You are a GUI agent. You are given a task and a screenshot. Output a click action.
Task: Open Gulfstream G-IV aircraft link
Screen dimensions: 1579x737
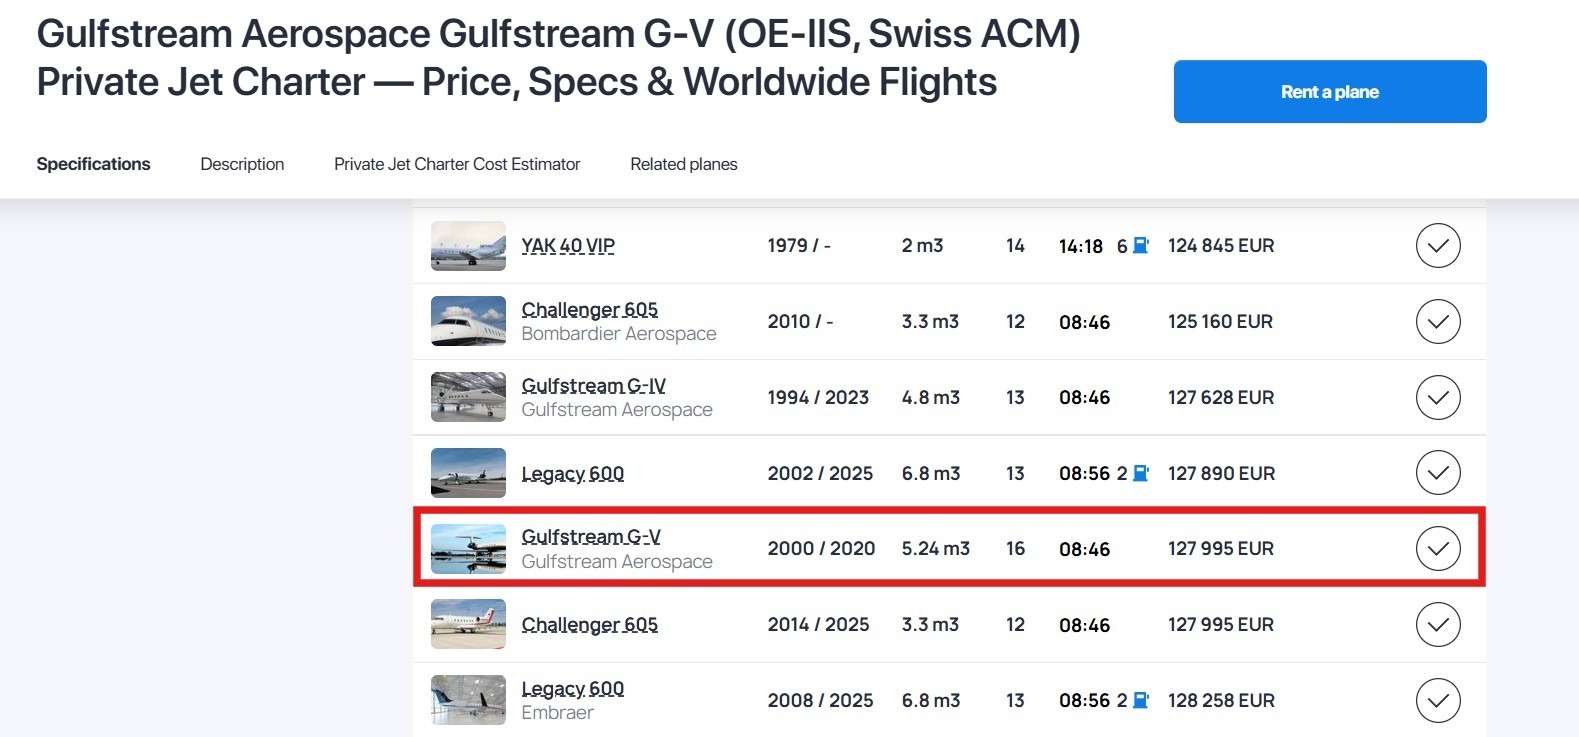pyautogui.click(x=593, y=386)
